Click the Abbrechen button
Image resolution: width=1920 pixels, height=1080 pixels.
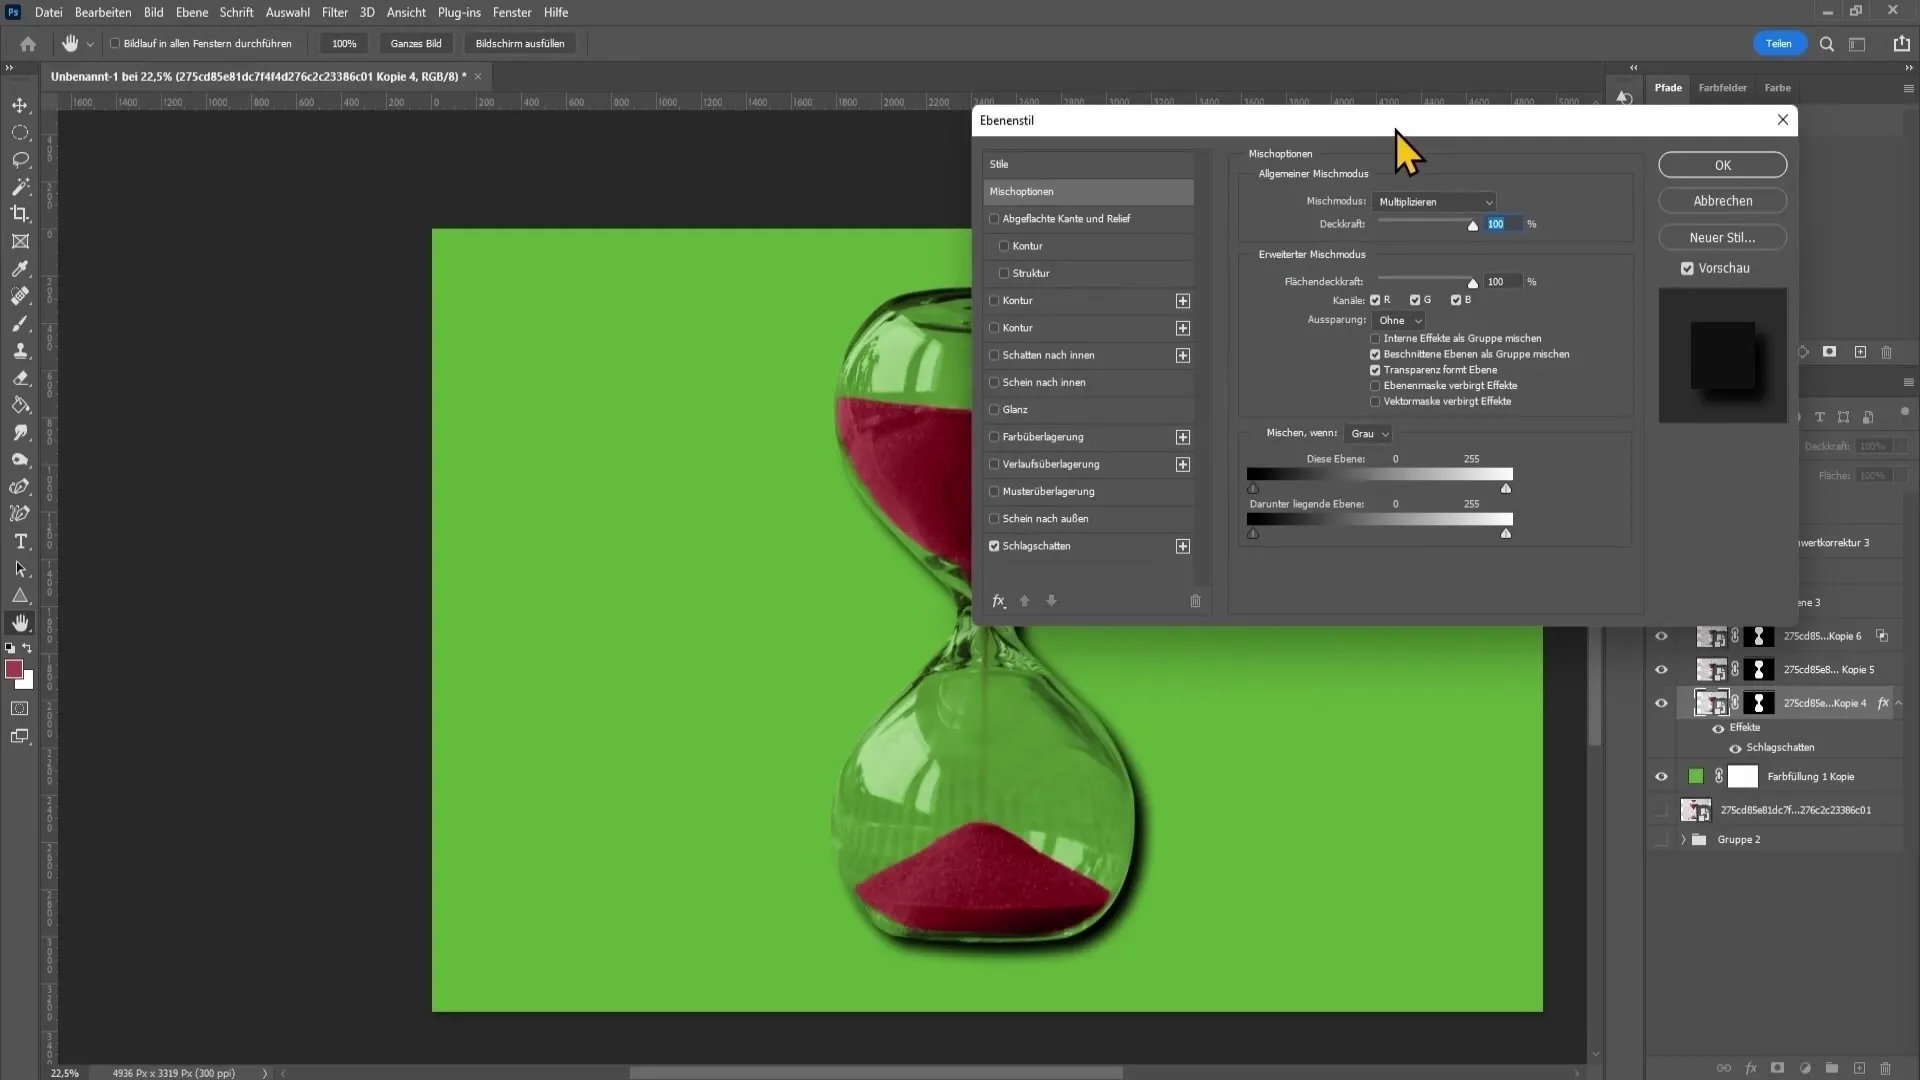(x=1722, y=201)
